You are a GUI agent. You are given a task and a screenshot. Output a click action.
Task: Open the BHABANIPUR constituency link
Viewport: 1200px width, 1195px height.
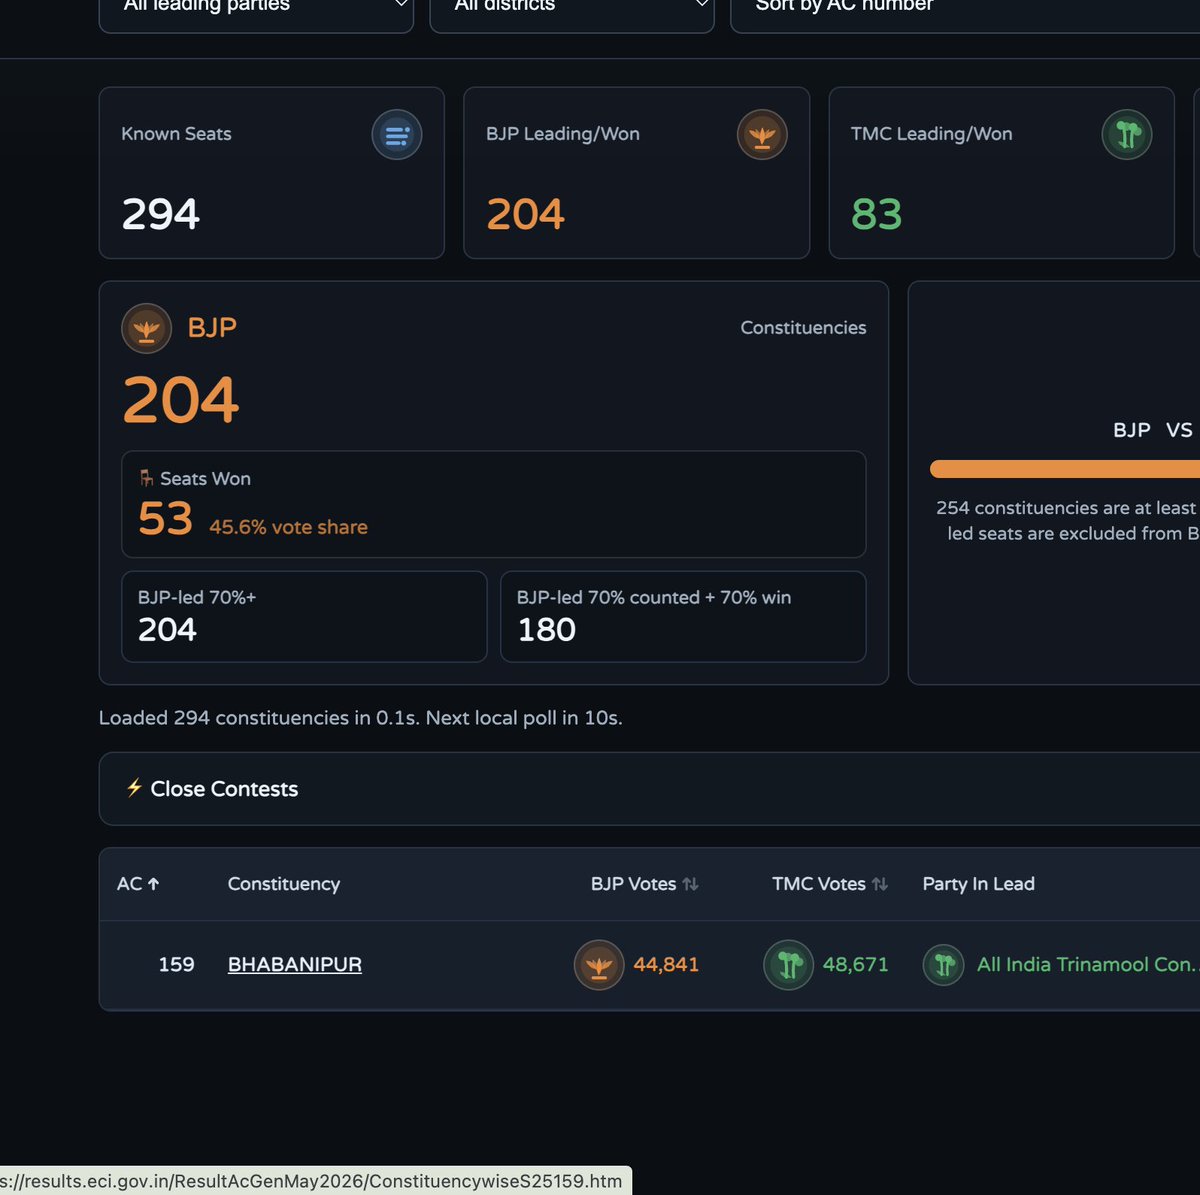tap(295, 965)
